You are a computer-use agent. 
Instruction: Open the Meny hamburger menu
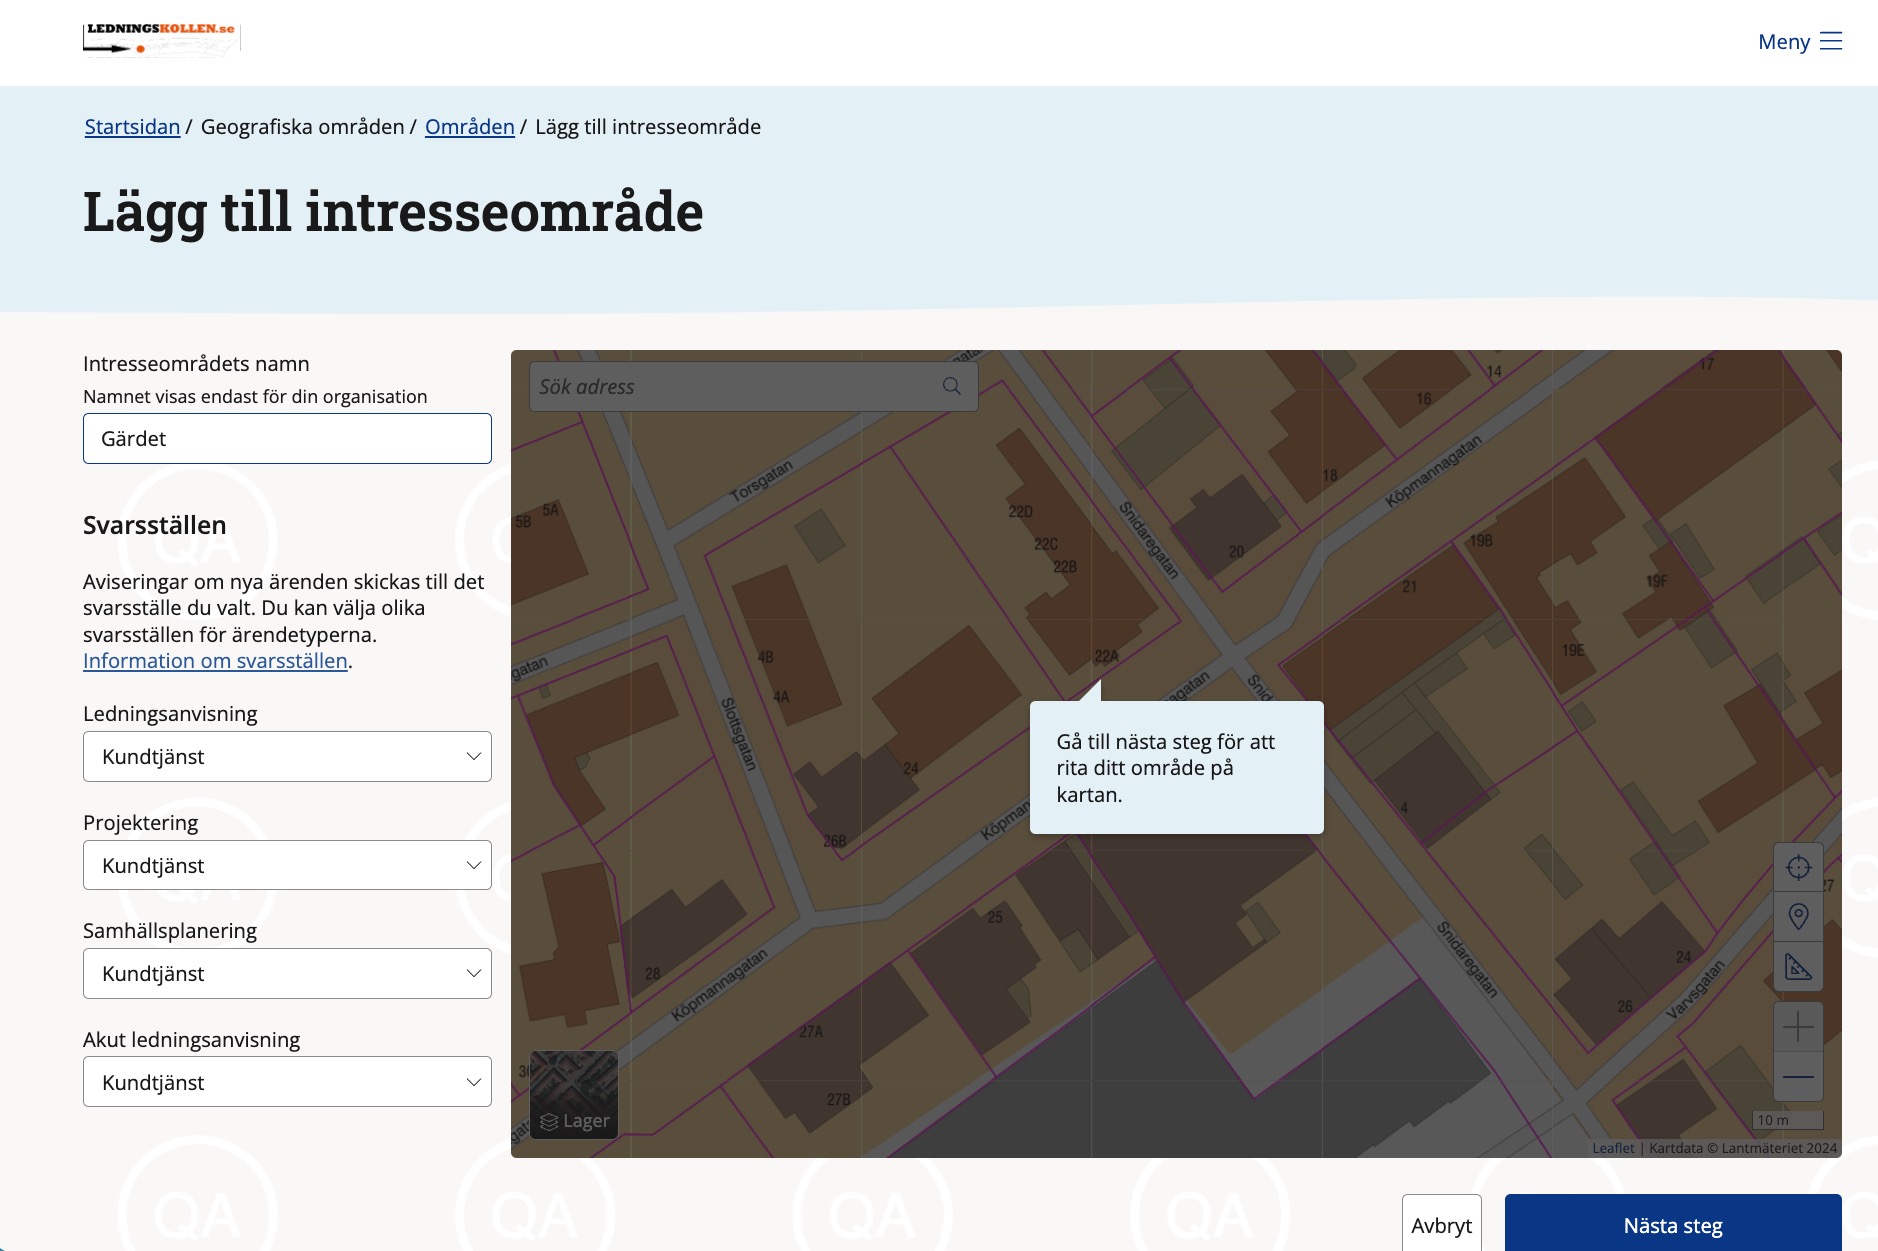[1799, 42]
